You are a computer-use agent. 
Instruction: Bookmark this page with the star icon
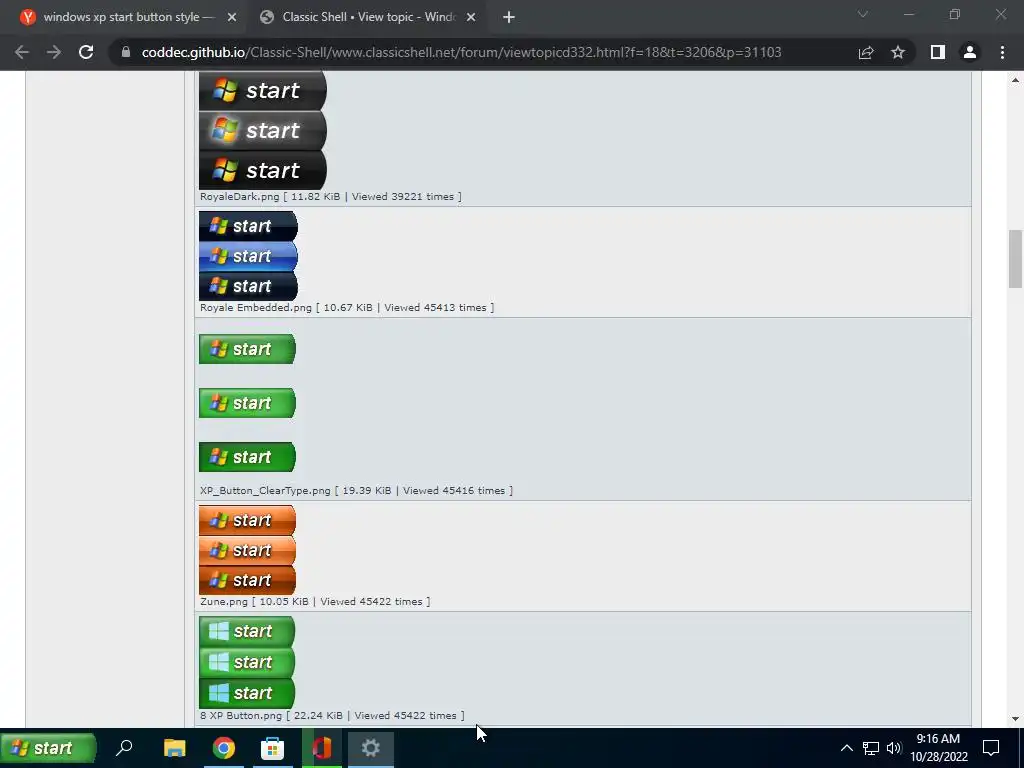[x=898, y=52]
